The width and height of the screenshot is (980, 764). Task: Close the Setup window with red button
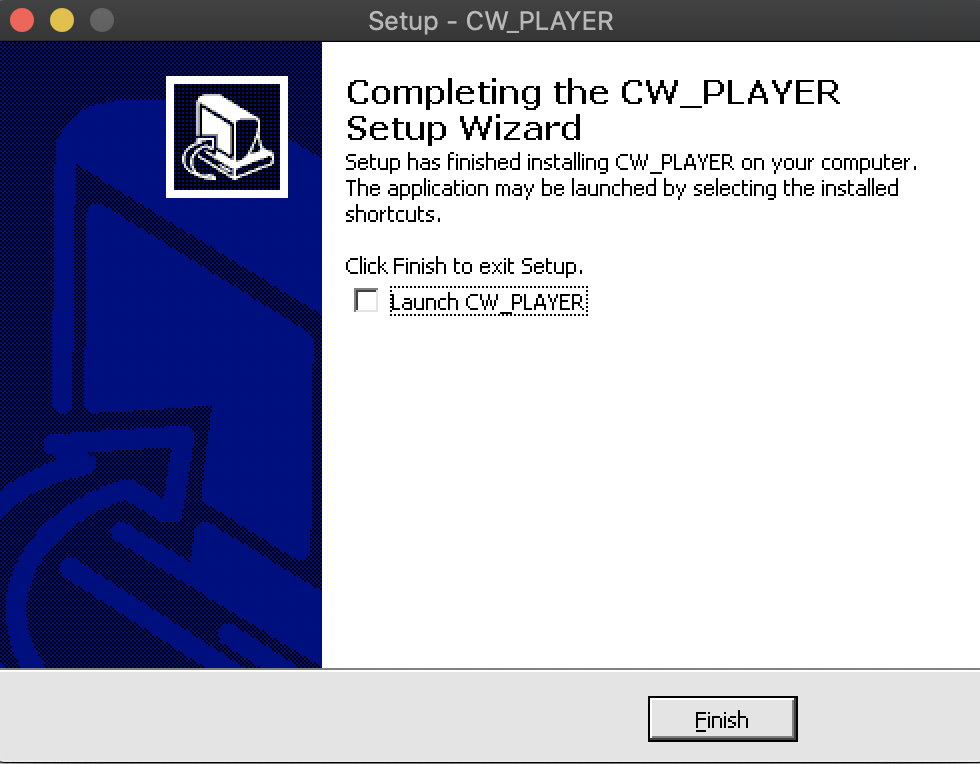[x=22, y=20]
